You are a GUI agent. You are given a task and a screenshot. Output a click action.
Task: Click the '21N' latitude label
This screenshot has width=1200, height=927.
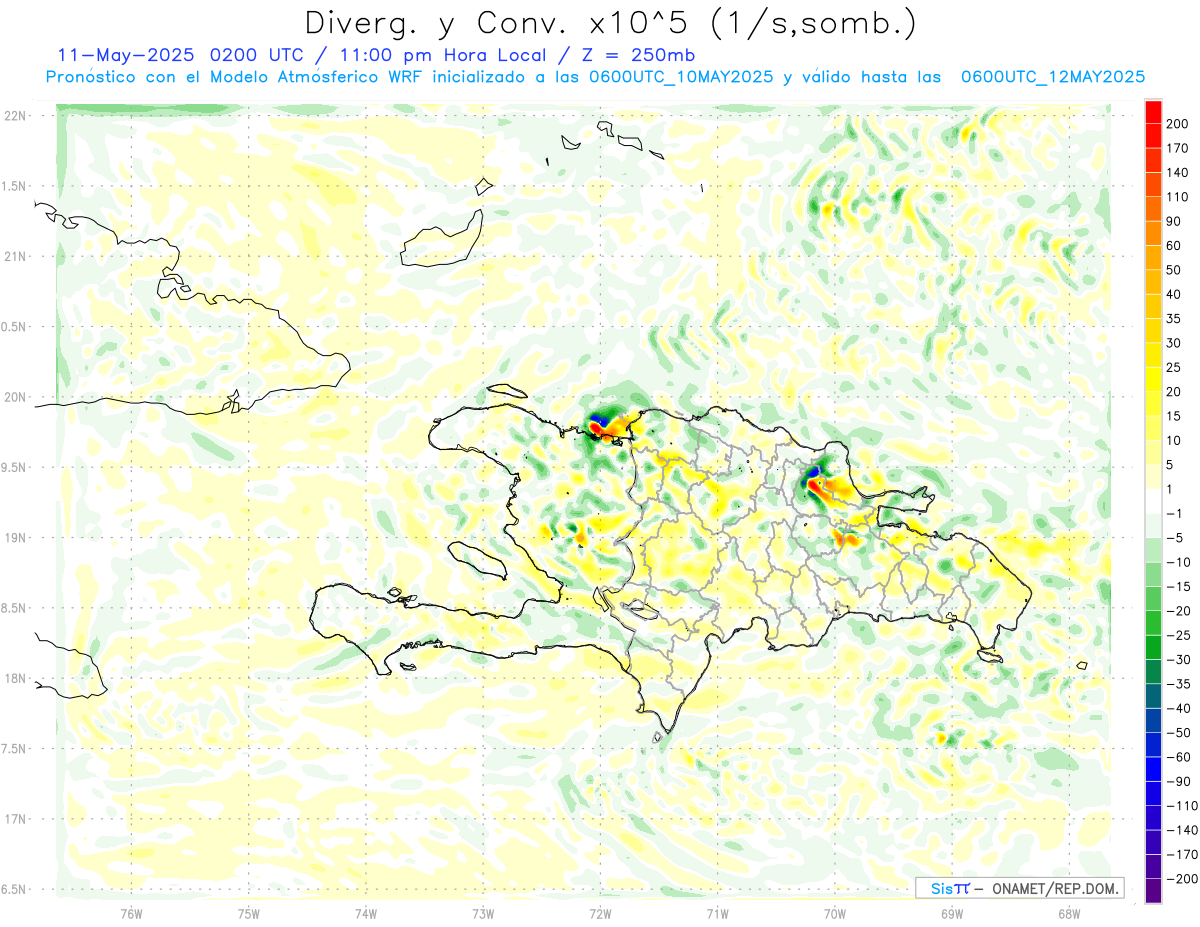(x=15, y=256)
